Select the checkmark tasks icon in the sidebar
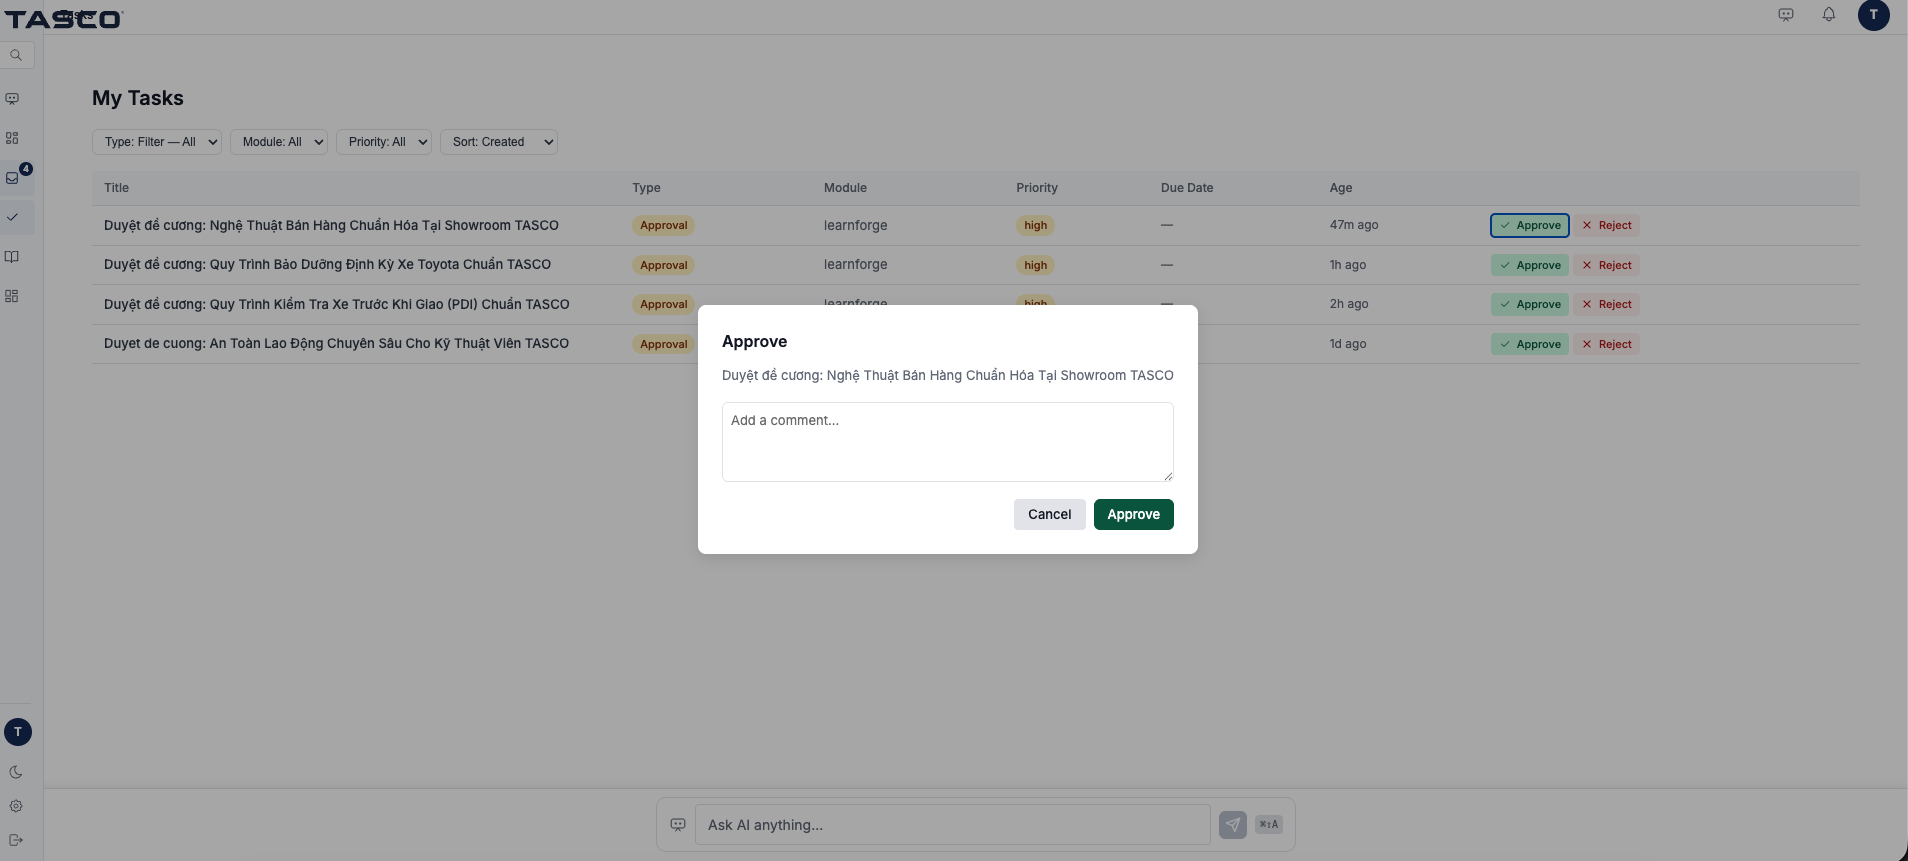 pos(12,217)
